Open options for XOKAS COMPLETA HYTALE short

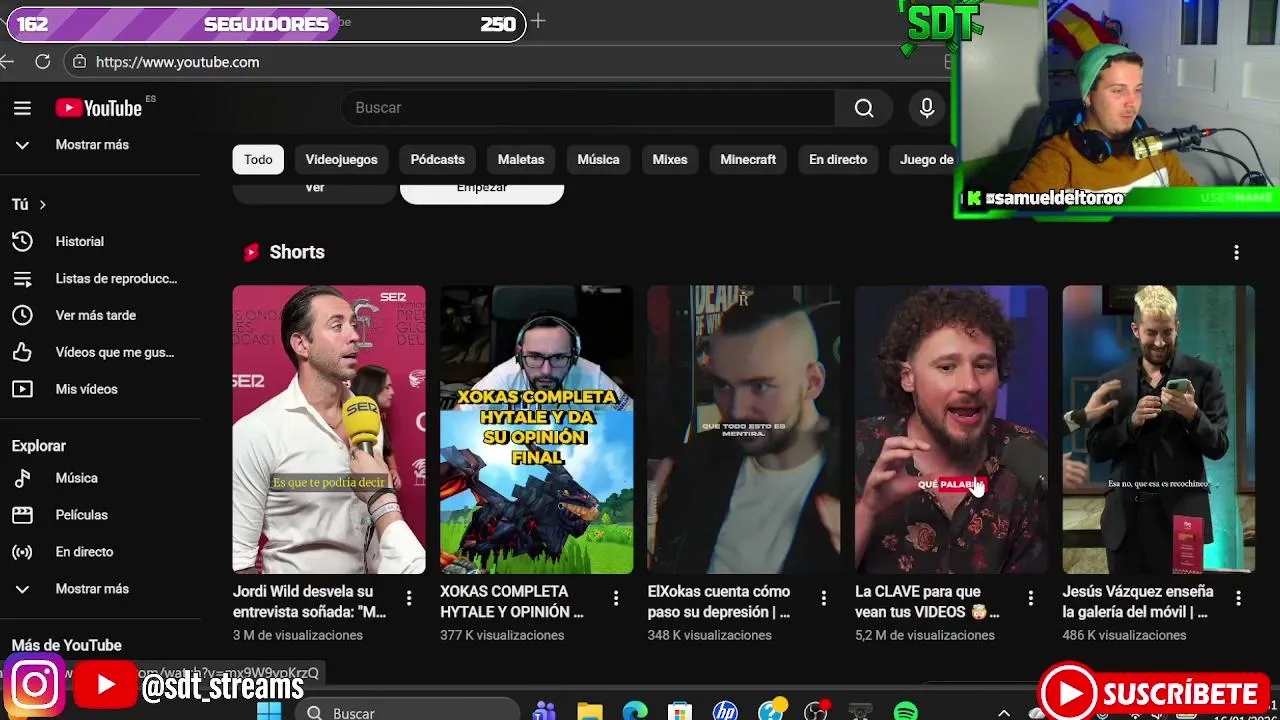point(616,598)
